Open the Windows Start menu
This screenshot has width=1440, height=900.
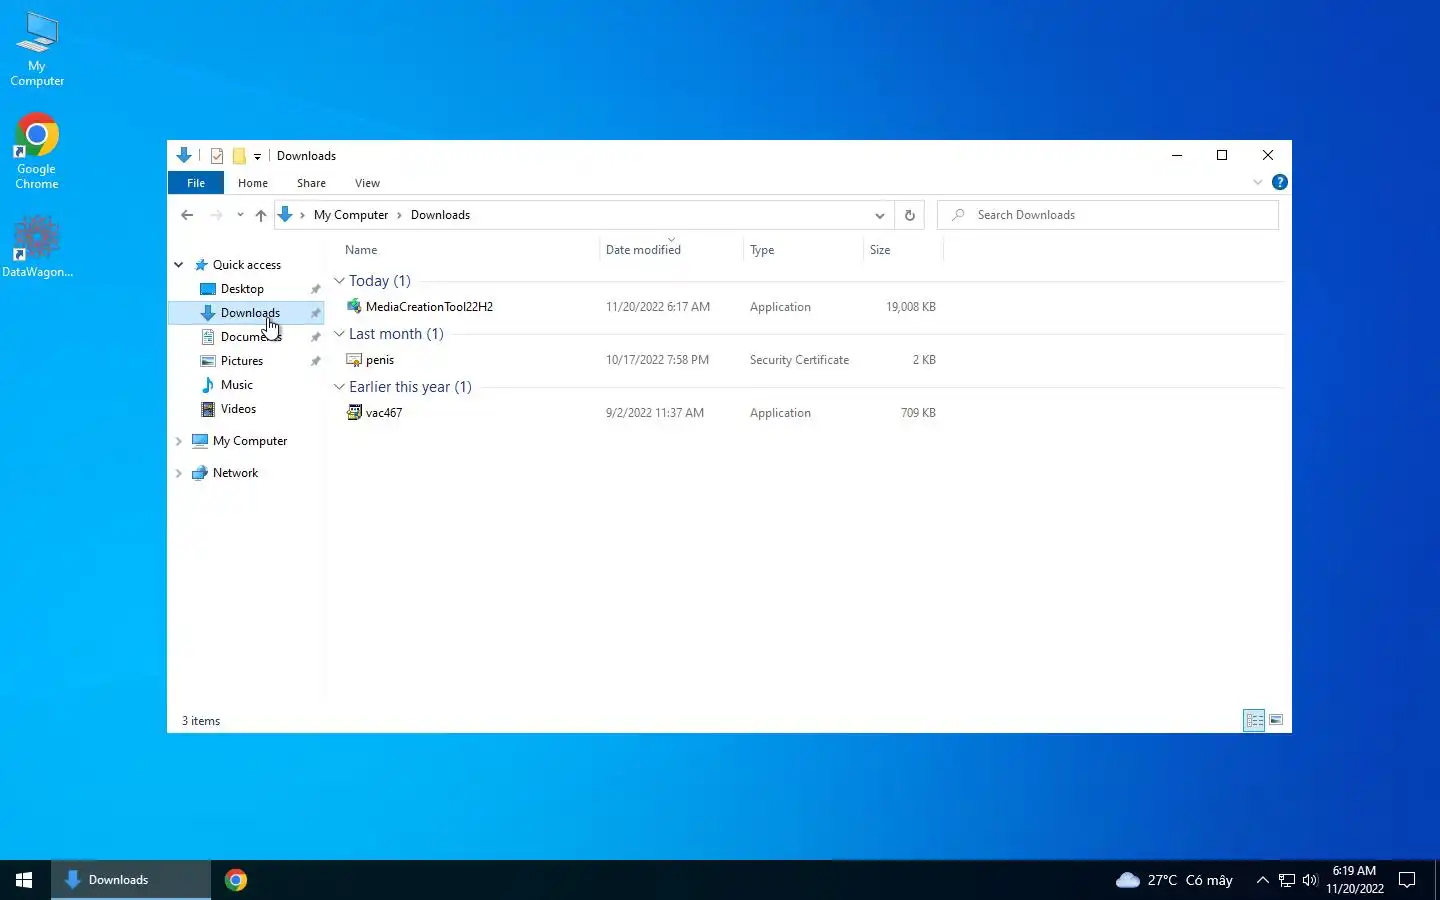coord(24,880)
